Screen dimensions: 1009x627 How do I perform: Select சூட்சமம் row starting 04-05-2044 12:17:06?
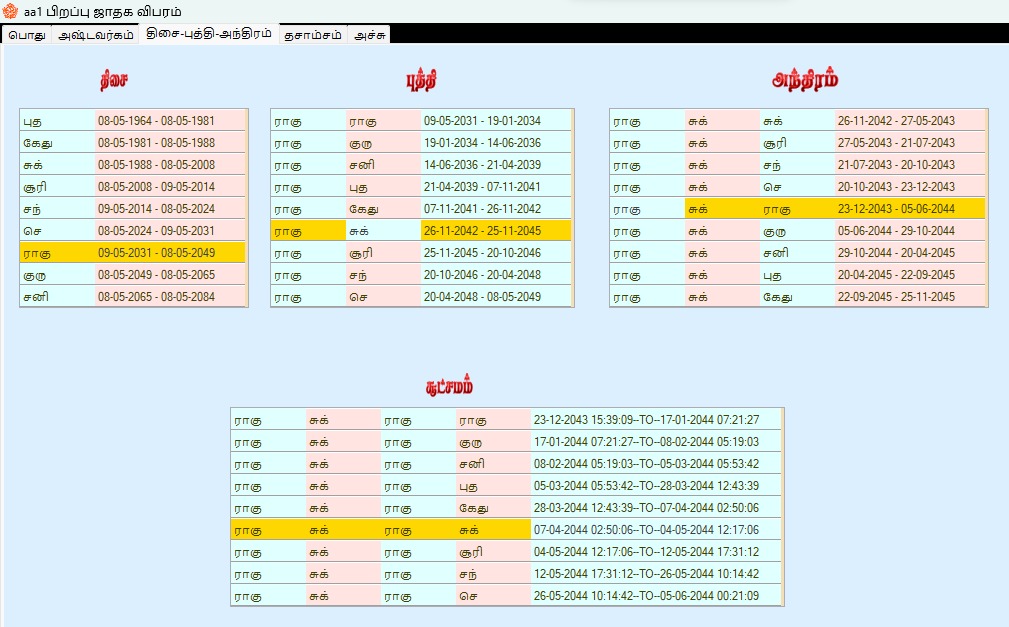506,552
